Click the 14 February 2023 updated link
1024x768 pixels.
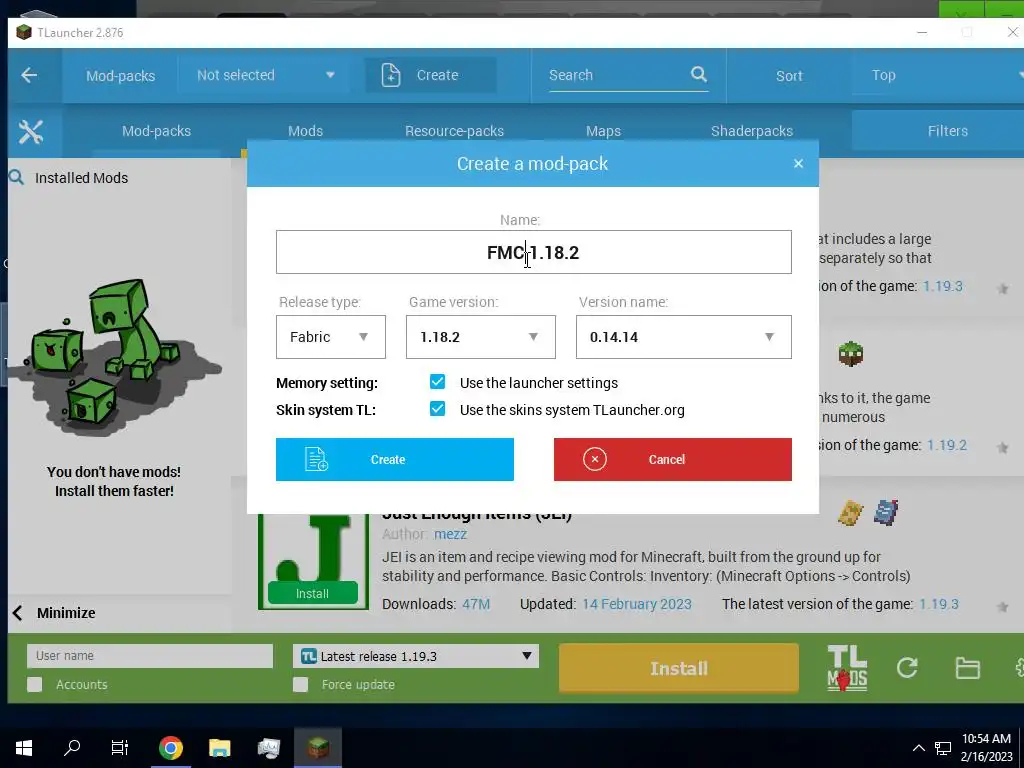(x=637, y=604)
